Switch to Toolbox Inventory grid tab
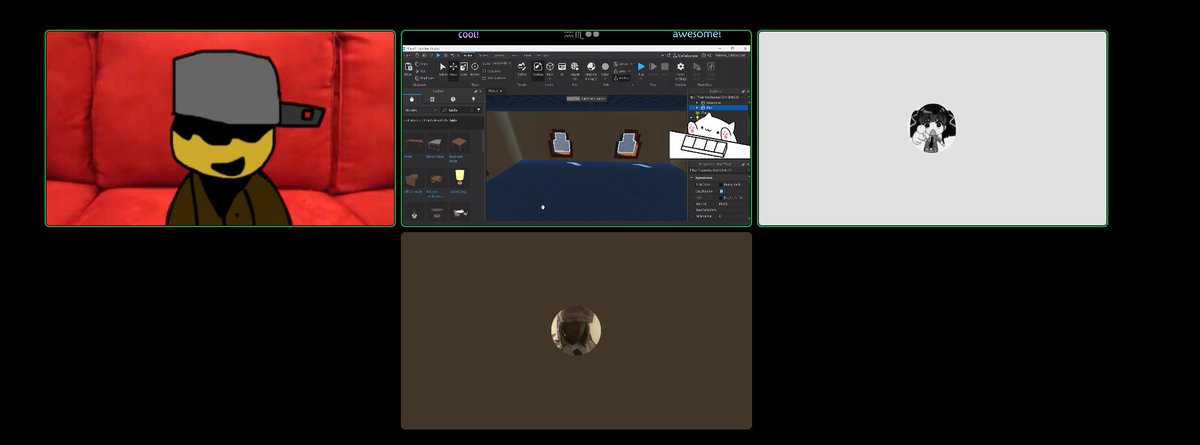1200x445 pixels. point(432,99)
